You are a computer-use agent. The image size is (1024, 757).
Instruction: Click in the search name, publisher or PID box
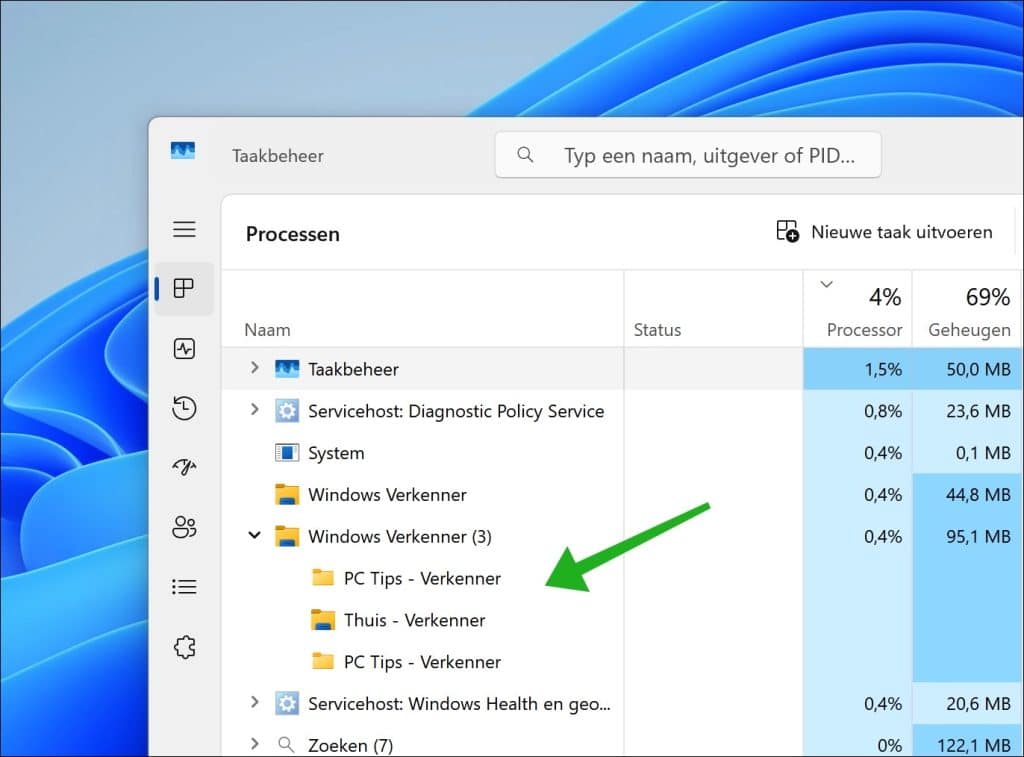point(688,155)
